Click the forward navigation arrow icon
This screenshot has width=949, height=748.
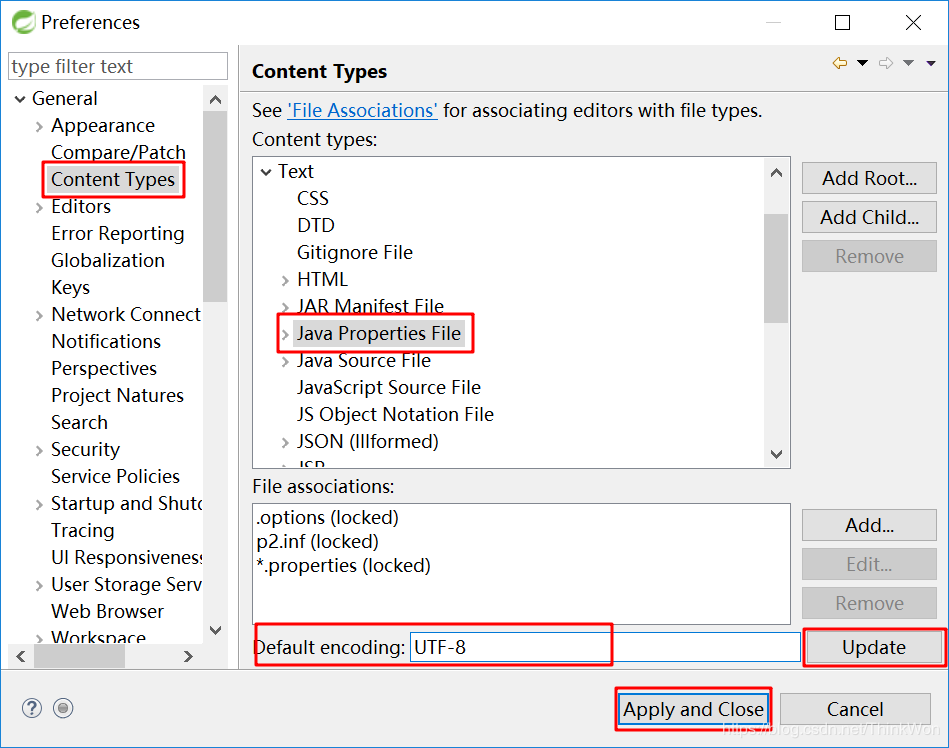(x=885, y=63)
